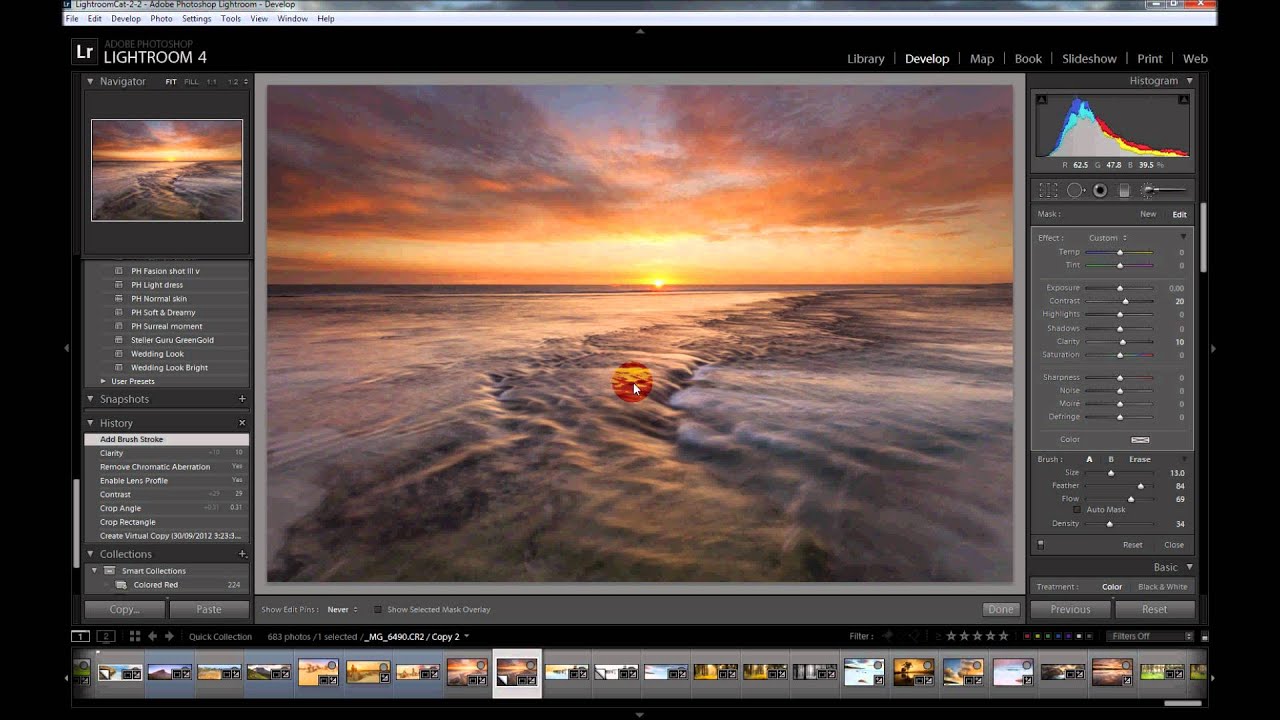The image size is (1280, 720).
Task: Expand the User Presets folder
Action: tap(103, 381)
